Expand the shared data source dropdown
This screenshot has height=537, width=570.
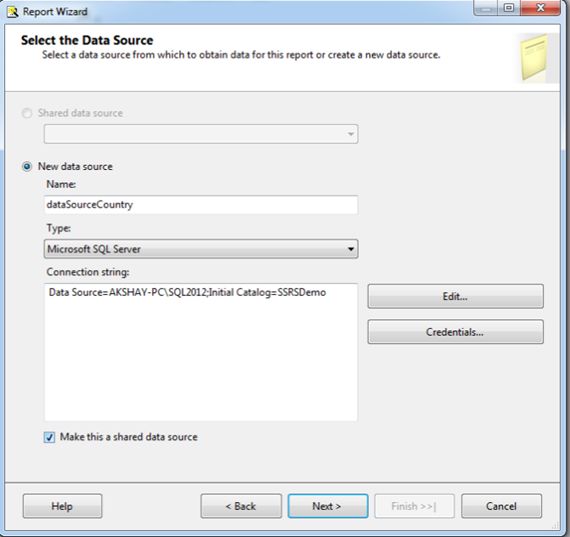pos(201,134)
